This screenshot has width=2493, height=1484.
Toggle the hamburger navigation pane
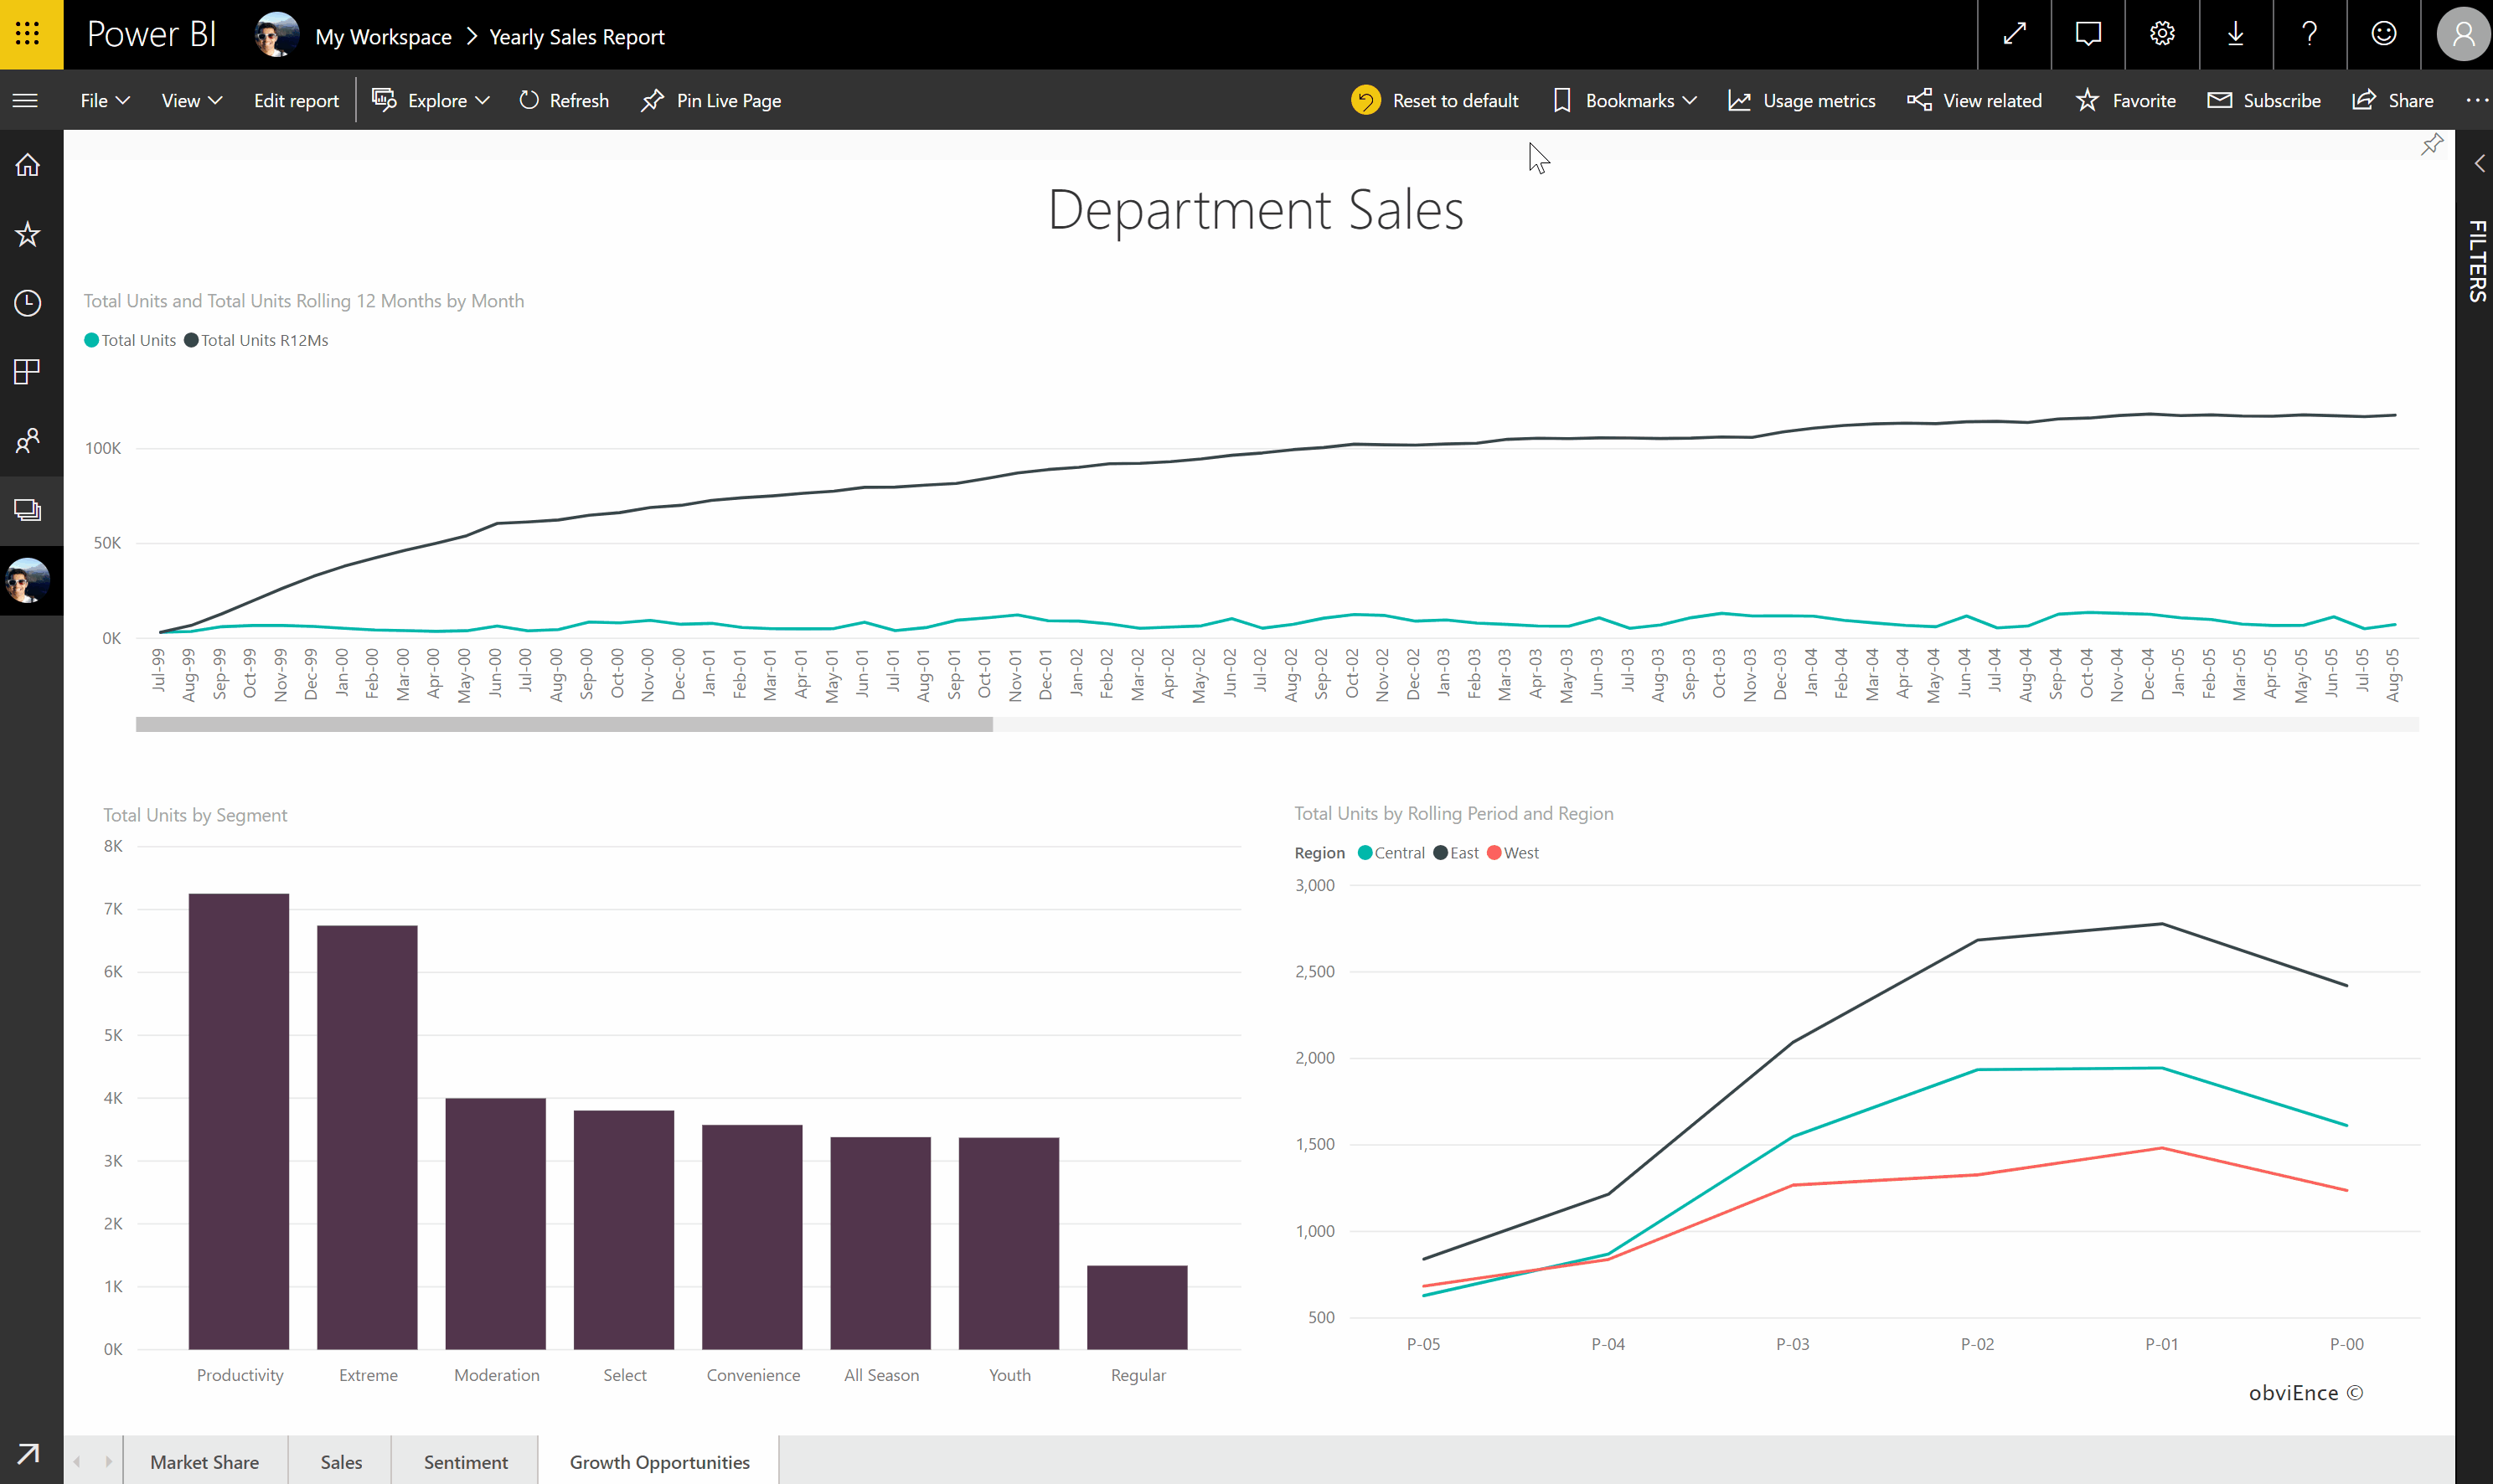tap(26, 100)
